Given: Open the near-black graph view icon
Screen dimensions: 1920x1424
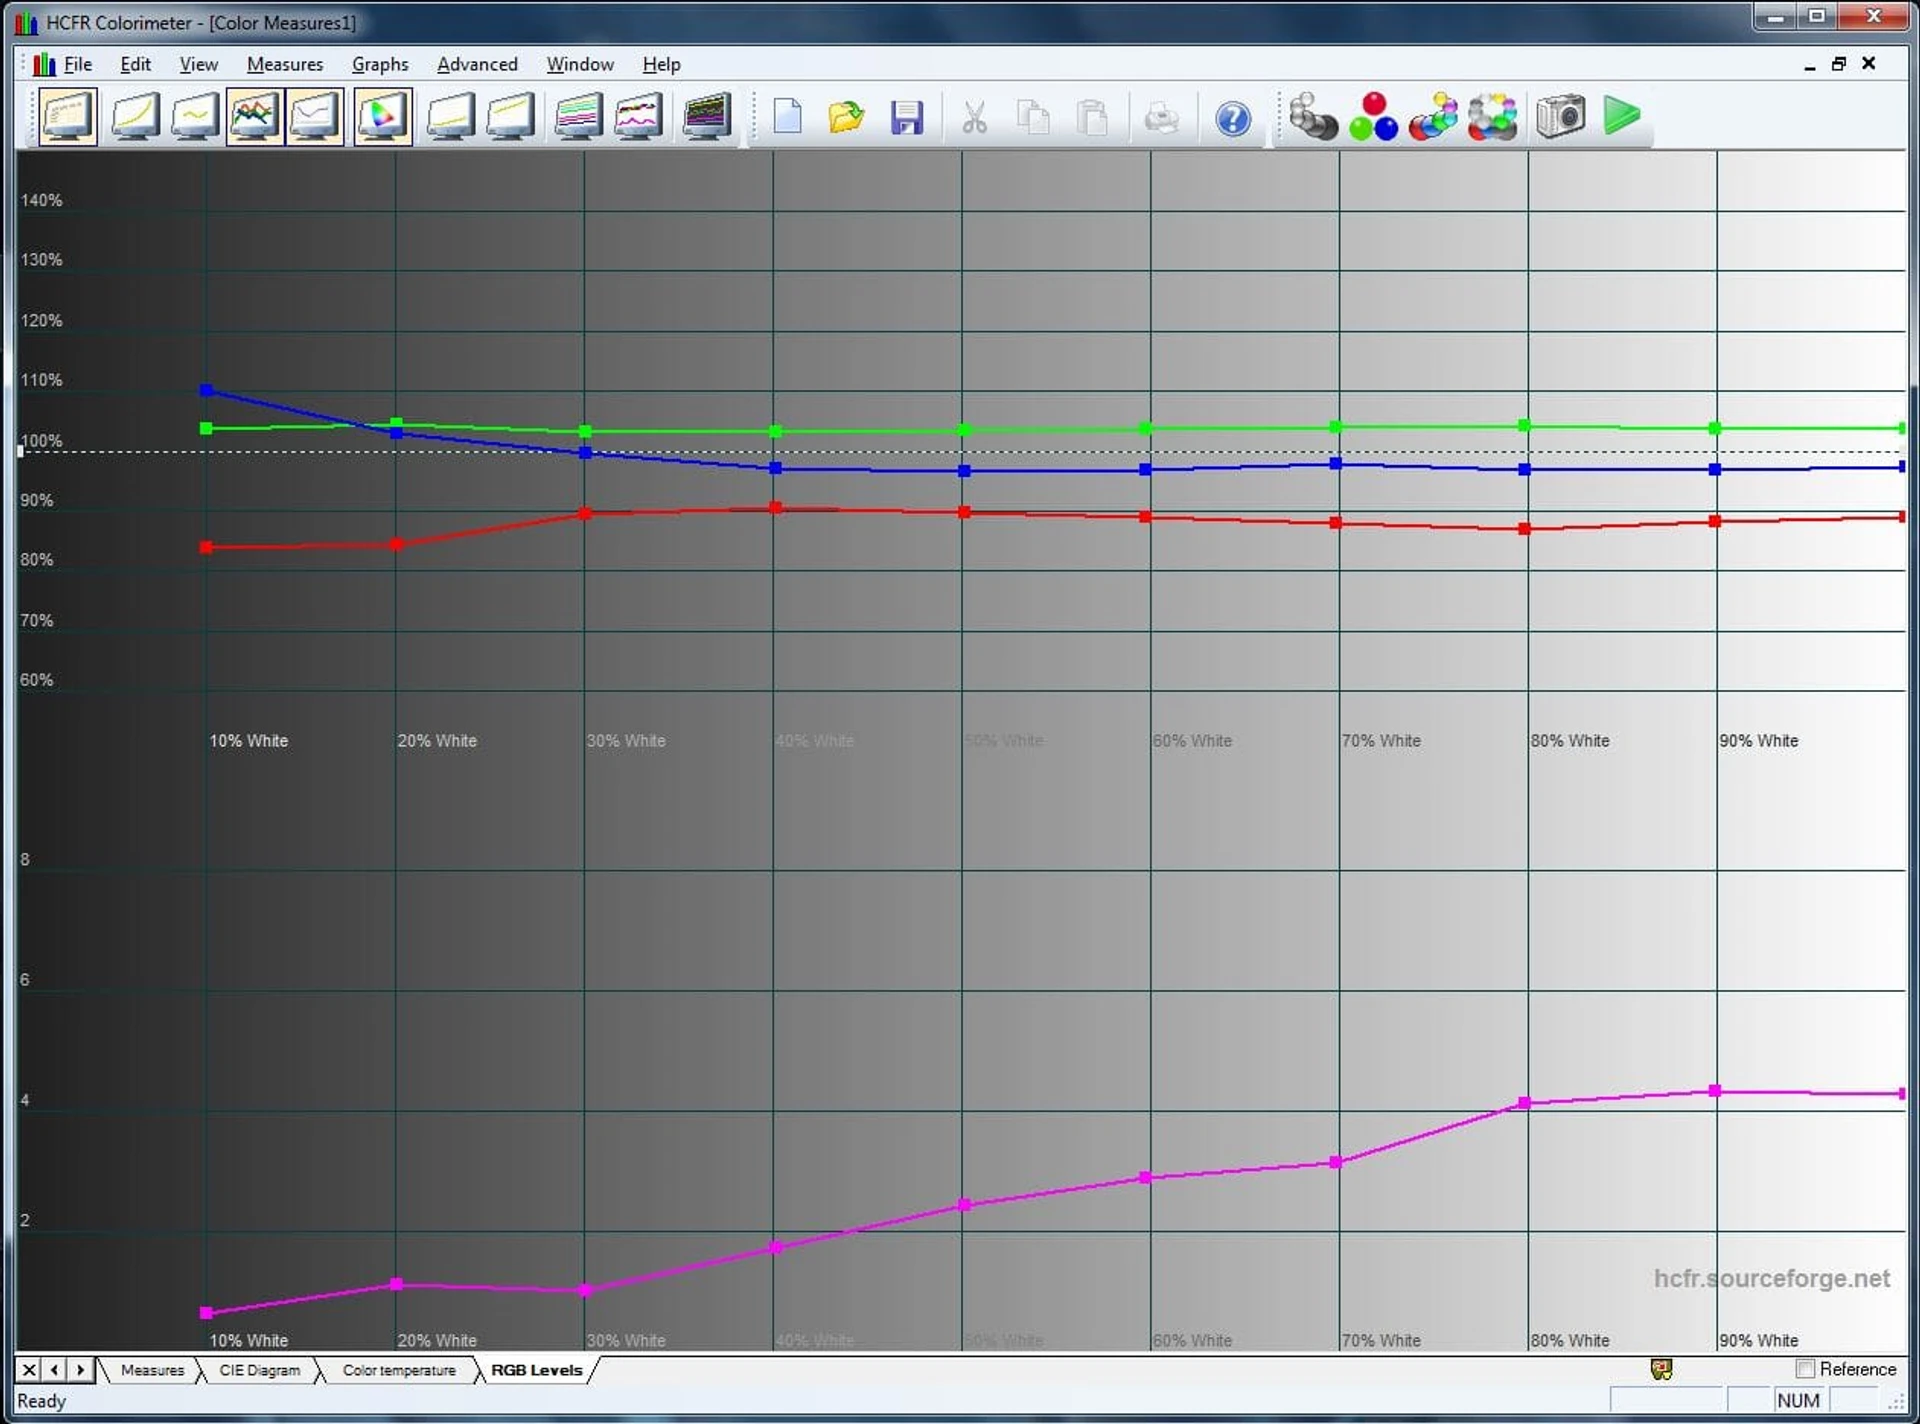Looking at the screenshot, I should tap(451, 117).
